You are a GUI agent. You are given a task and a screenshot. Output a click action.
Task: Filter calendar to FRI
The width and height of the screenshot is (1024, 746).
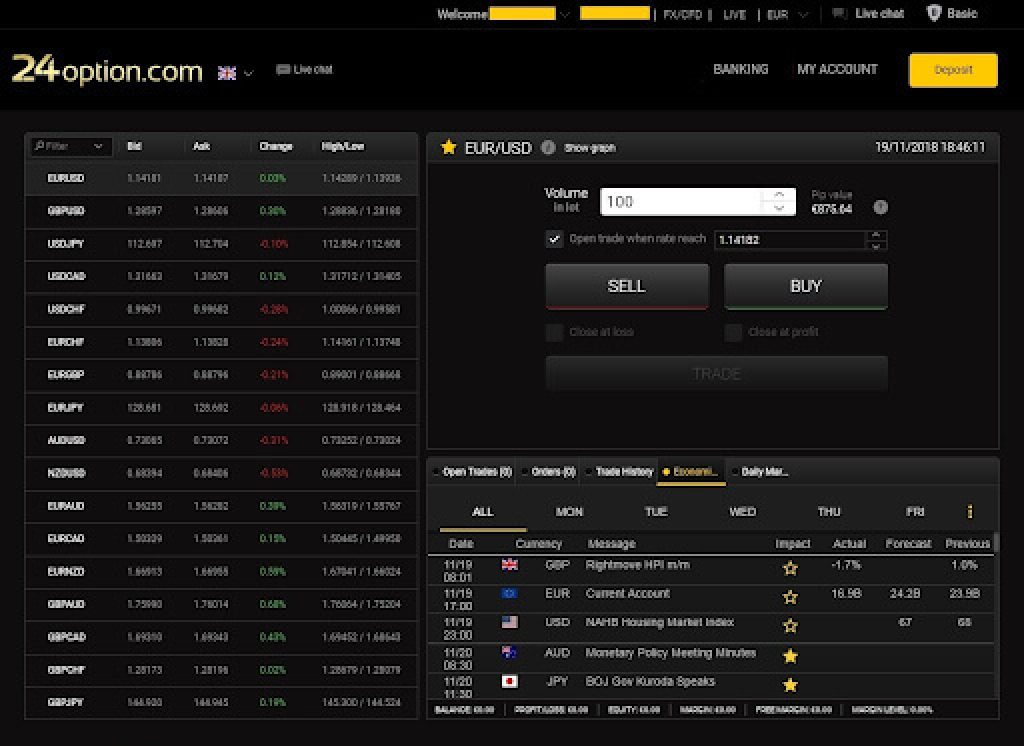click(x=915, y=511)
